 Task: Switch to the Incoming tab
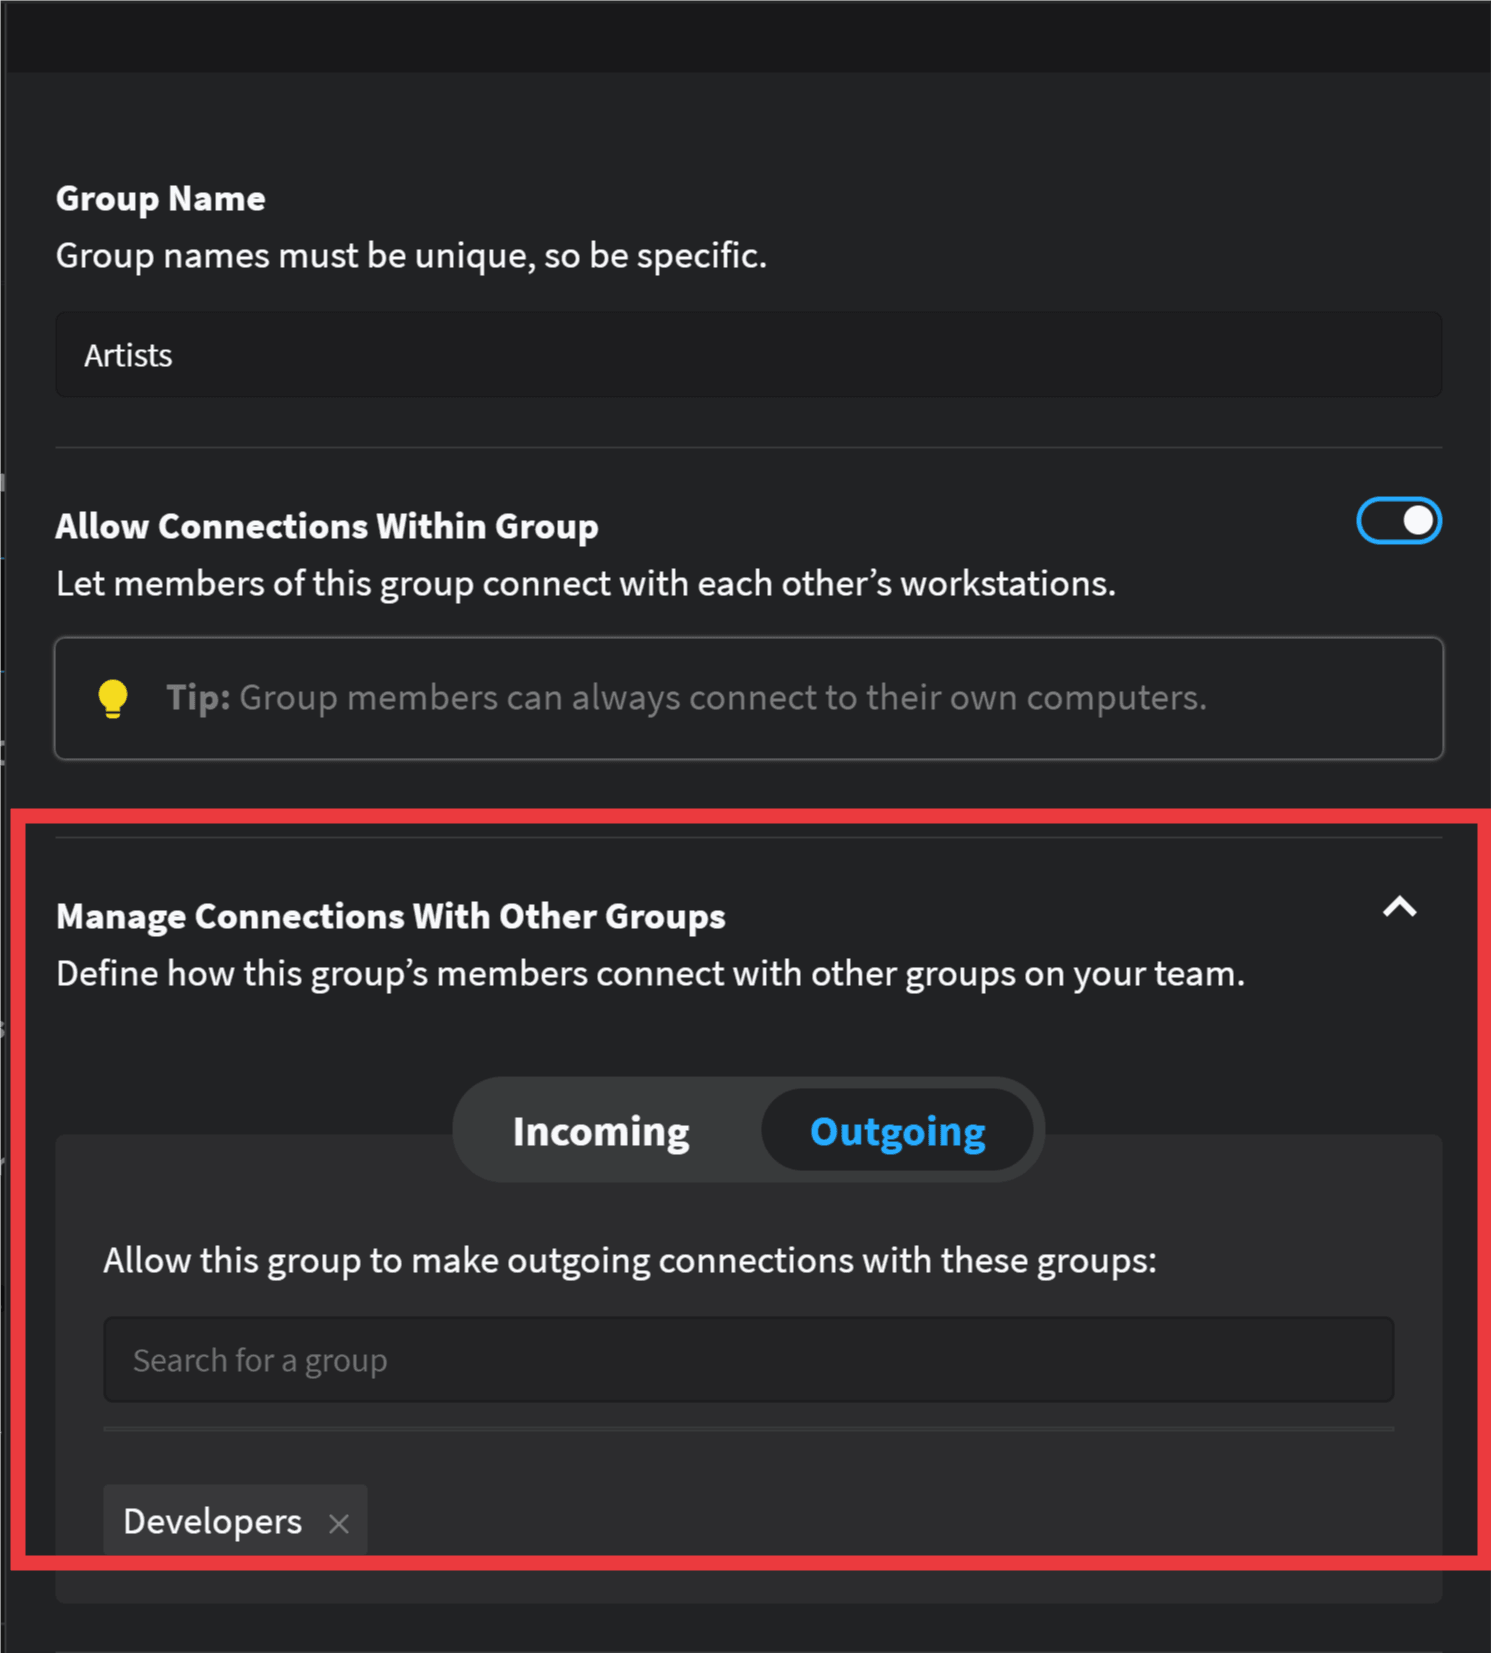(x=601, y=1131)
